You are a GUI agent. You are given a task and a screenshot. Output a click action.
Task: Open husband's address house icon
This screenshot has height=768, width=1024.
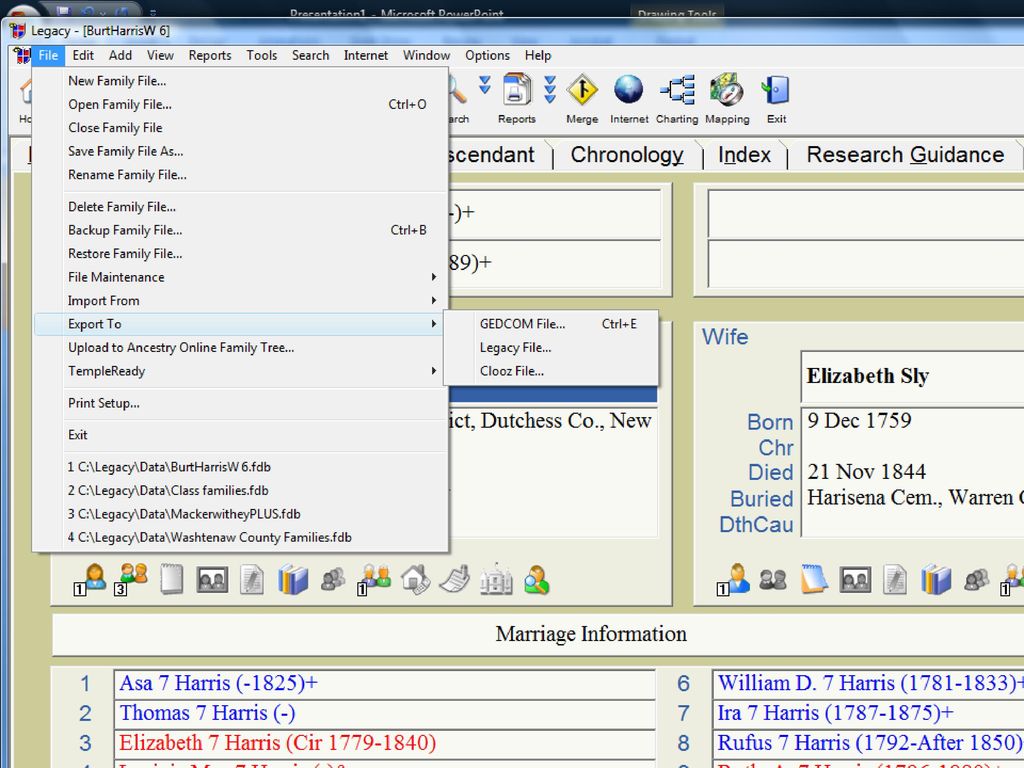point(415,579)
